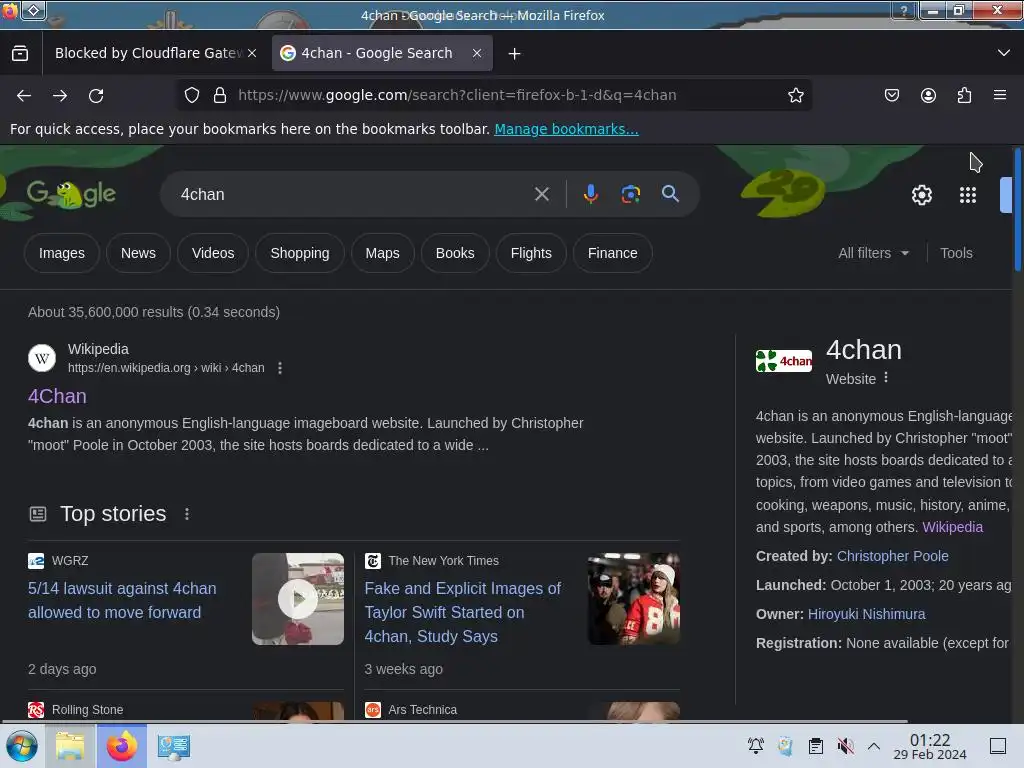
Task: Open the Extensions puzzle icon
Action: [x=964, y=95]
